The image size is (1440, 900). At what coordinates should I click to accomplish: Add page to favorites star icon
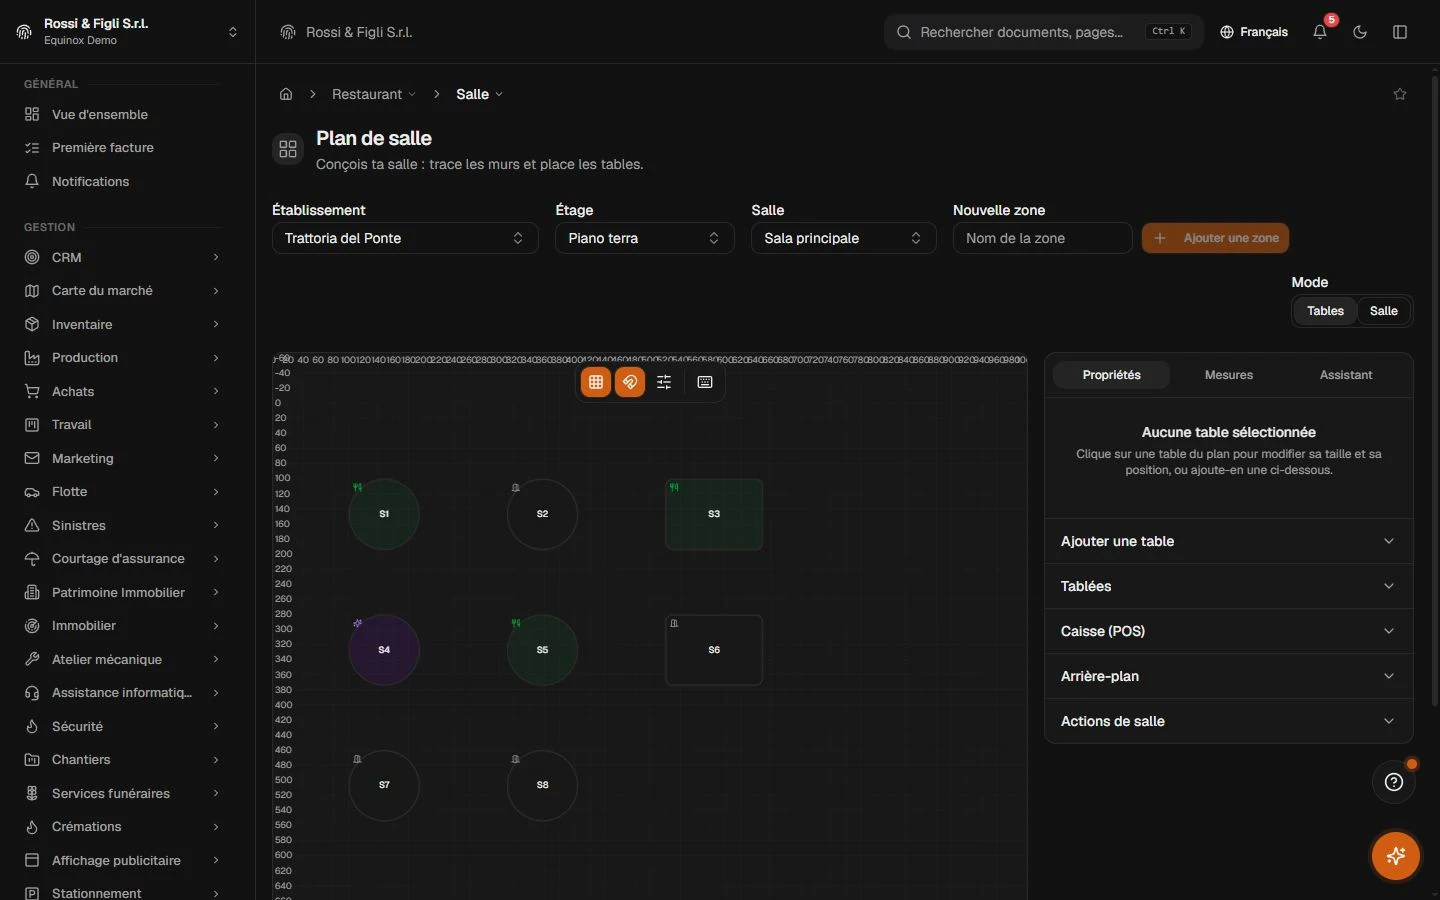[x=1400, y=94]
